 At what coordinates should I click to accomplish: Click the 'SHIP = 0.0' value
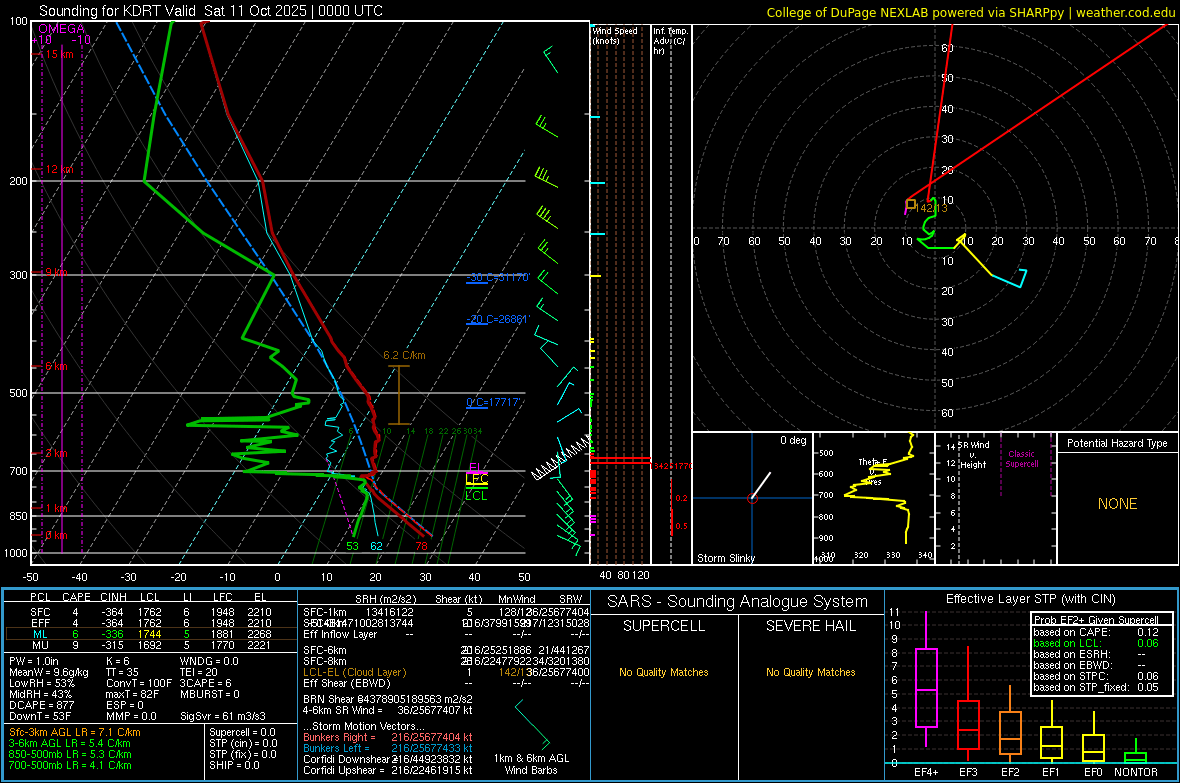[233, 765]
